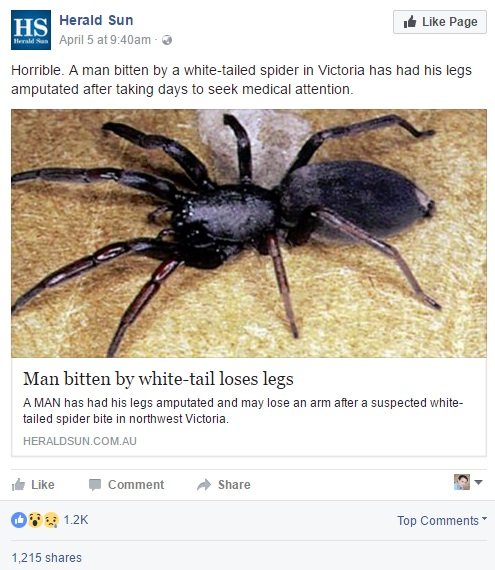This screenshot has width=495, height=570.
Task: Like this post
Action: click(33, 485)
